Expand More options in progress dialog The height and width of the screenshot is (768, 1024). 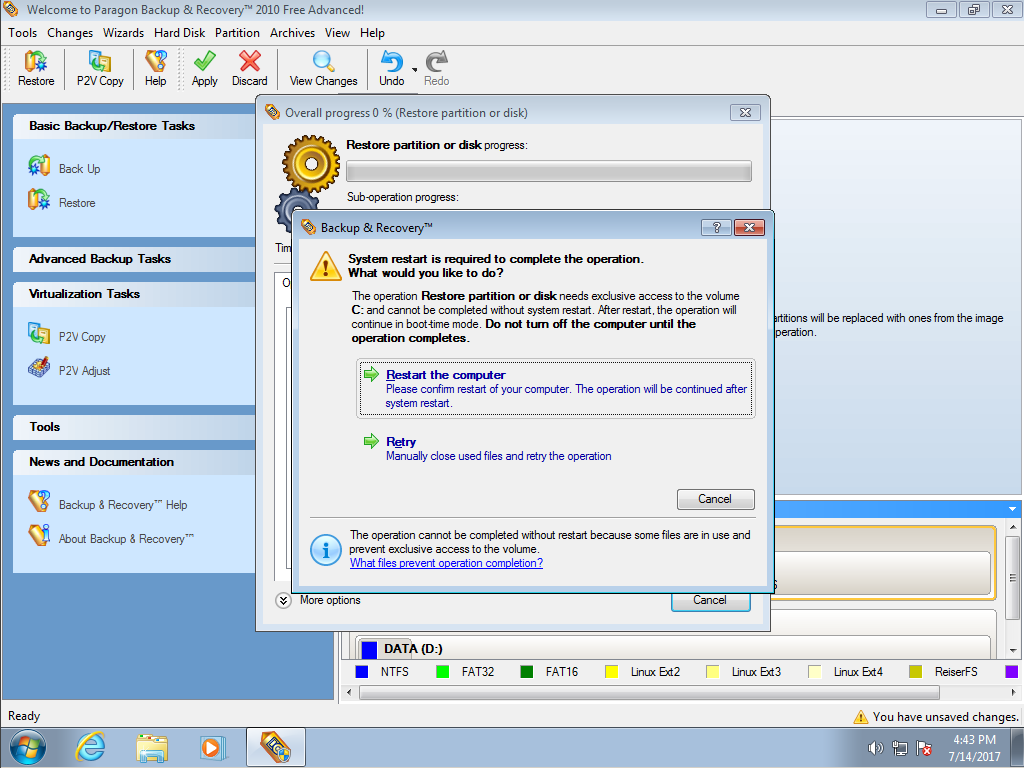[284, 600]
